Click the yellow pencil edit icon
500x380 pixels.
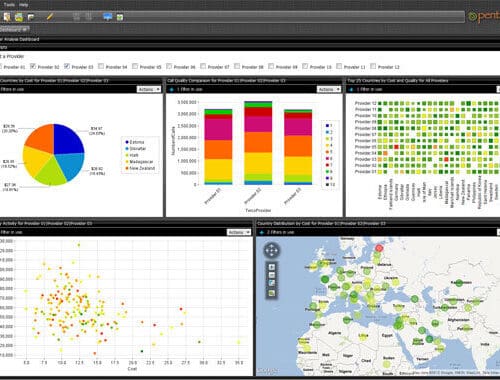[50, 16]
